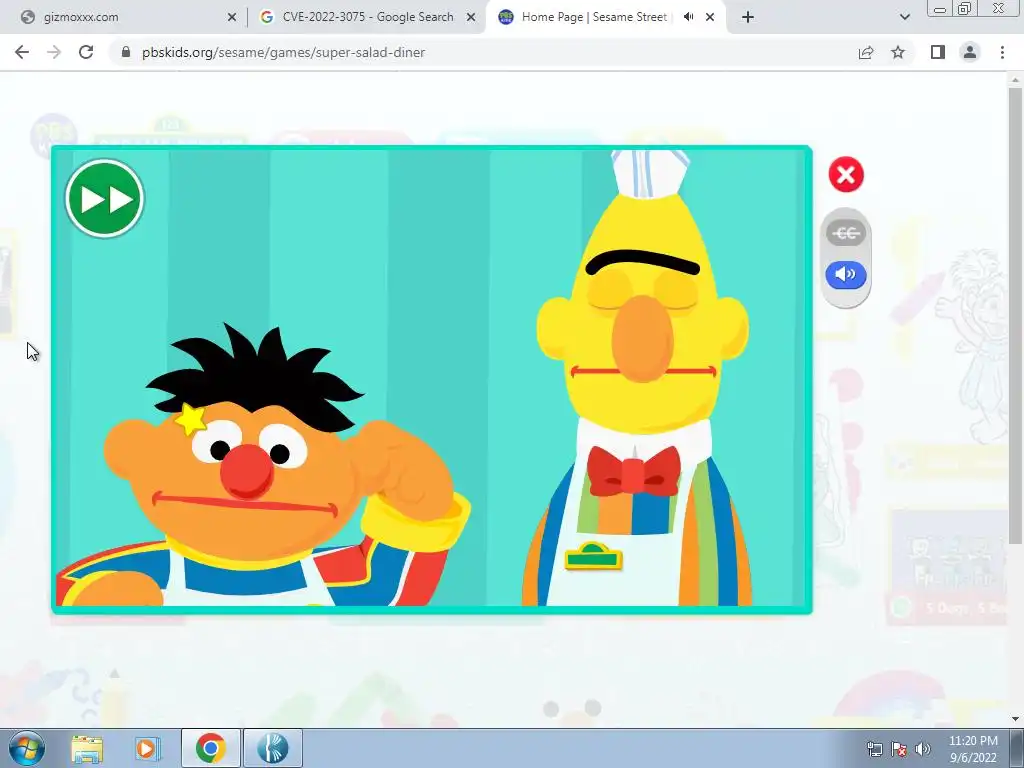Mute the site via the tab audio icon
1024x768 pixels.
[x=688, y=17]
